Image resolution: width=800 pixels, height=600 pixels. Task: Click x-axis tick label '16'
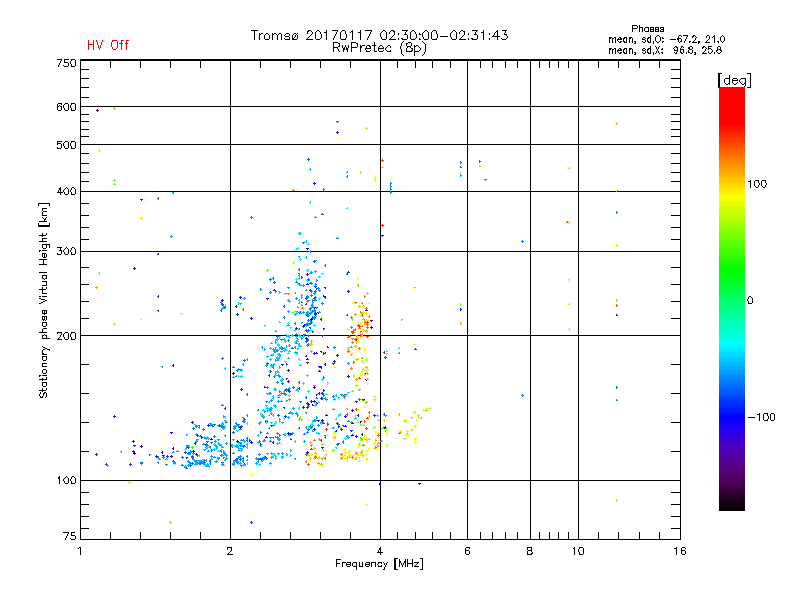tap(680, 551)
